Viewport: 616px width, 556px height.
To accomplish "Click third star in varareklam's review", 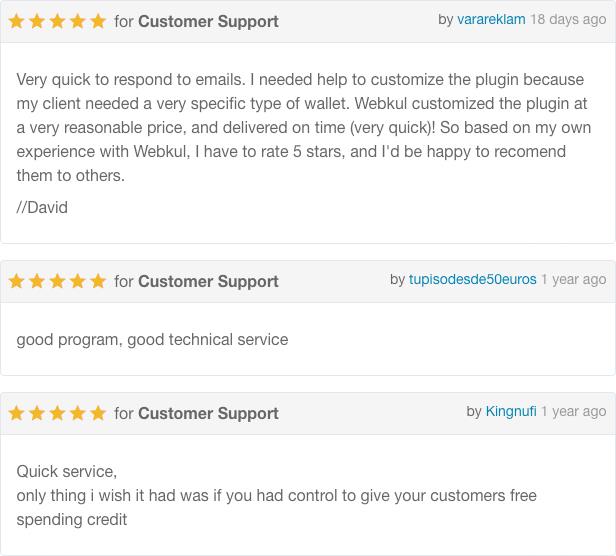I will (57, 21).
